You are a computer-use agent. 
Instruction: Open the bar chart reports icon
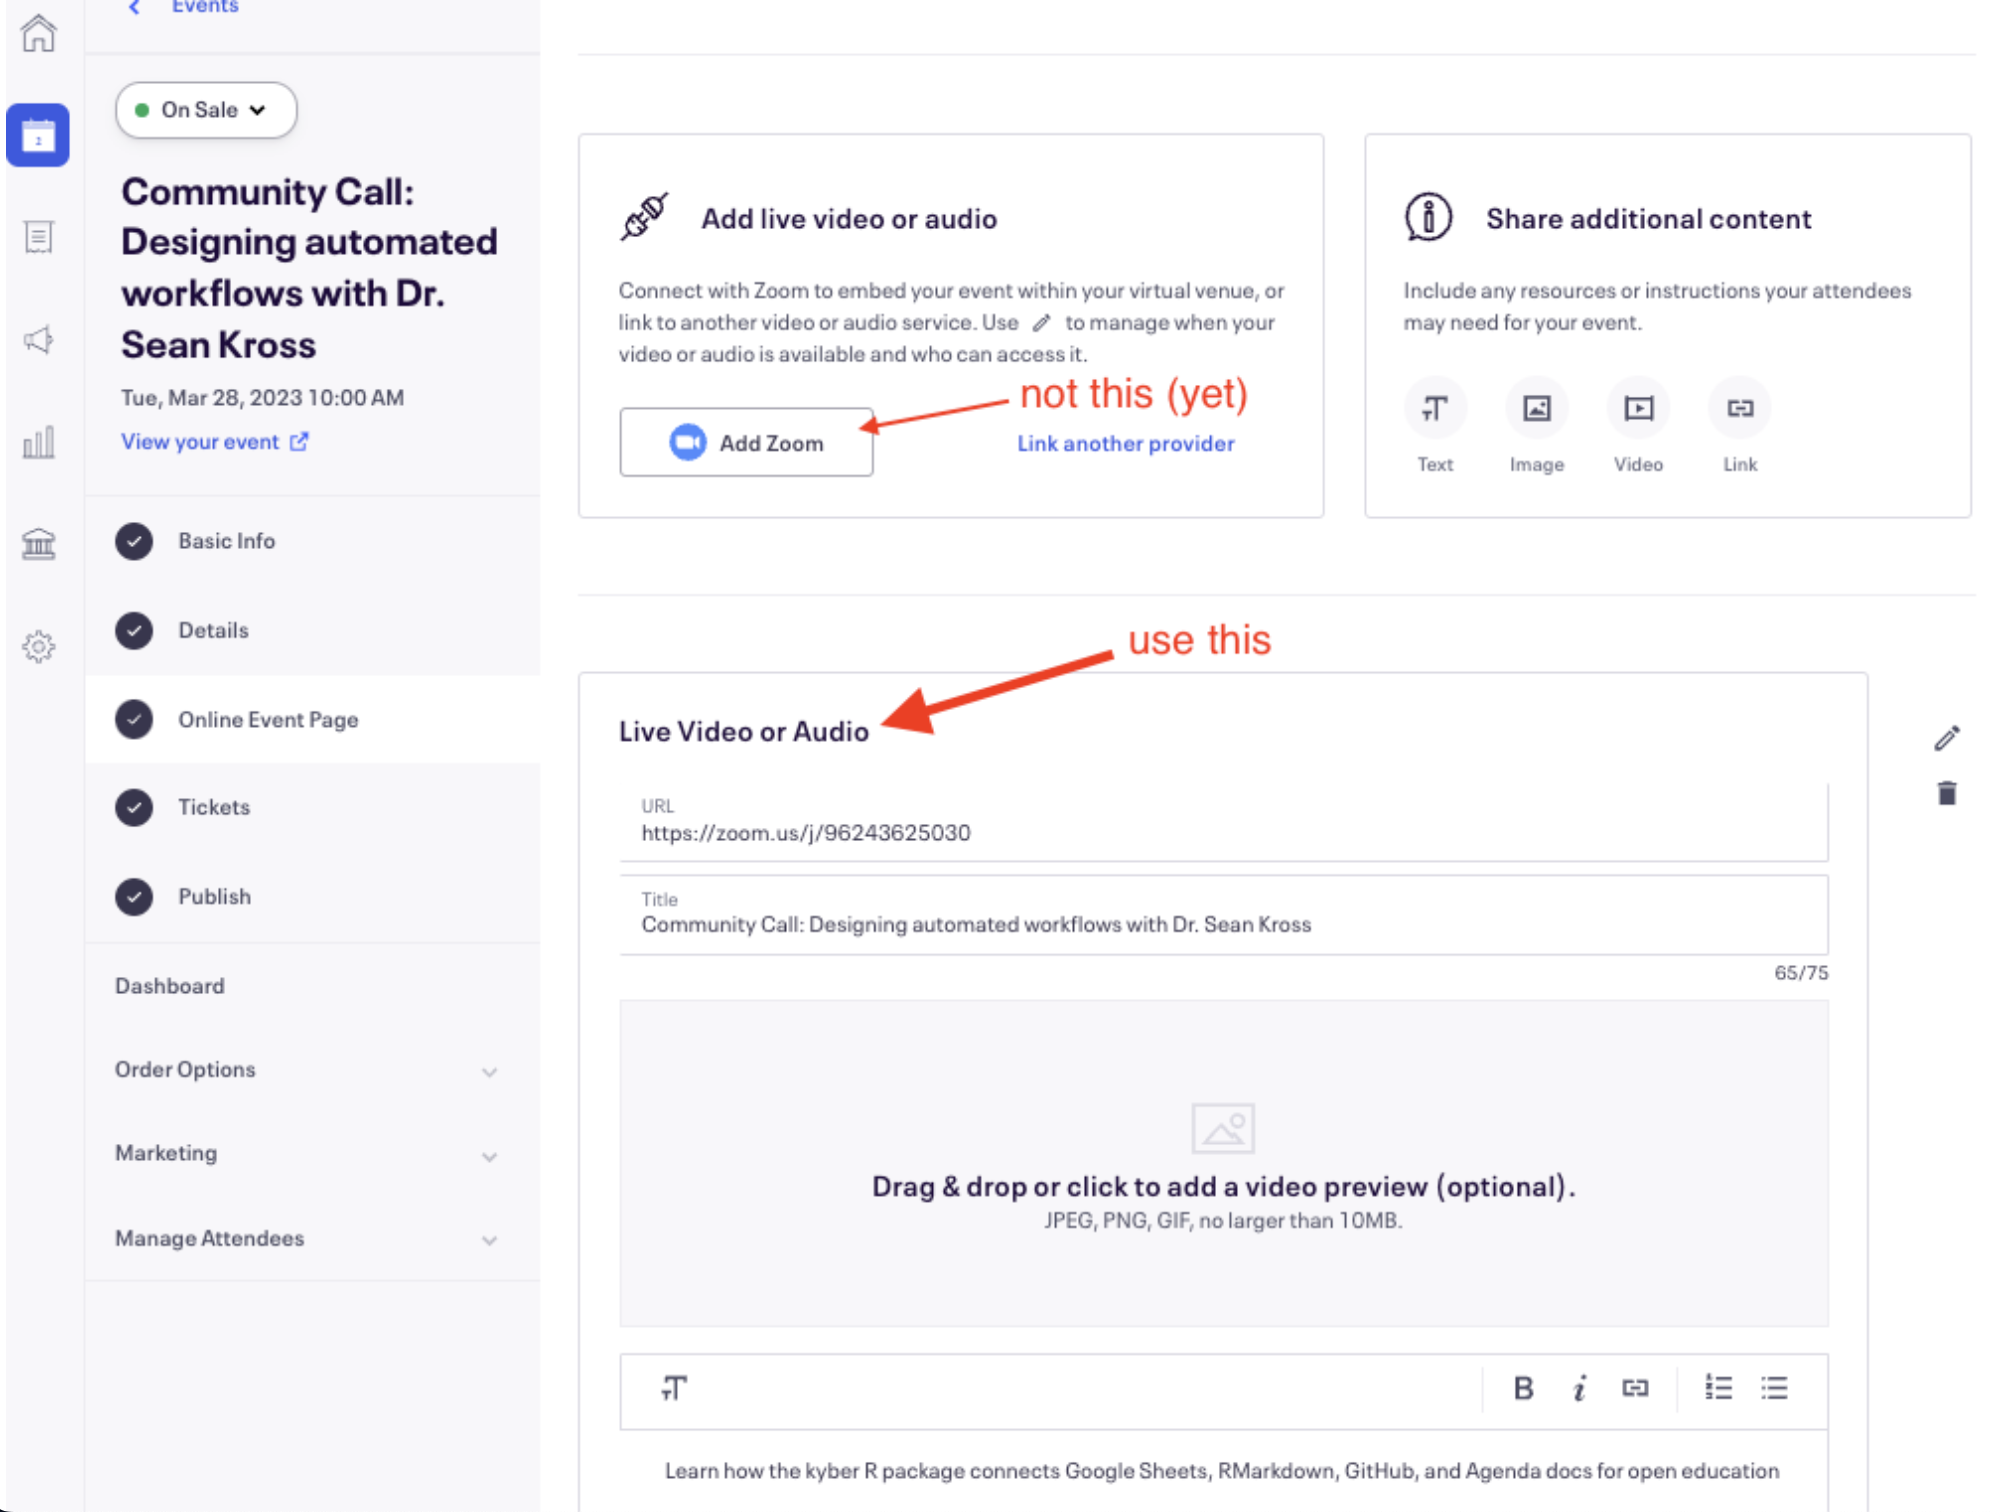point(38,442)
